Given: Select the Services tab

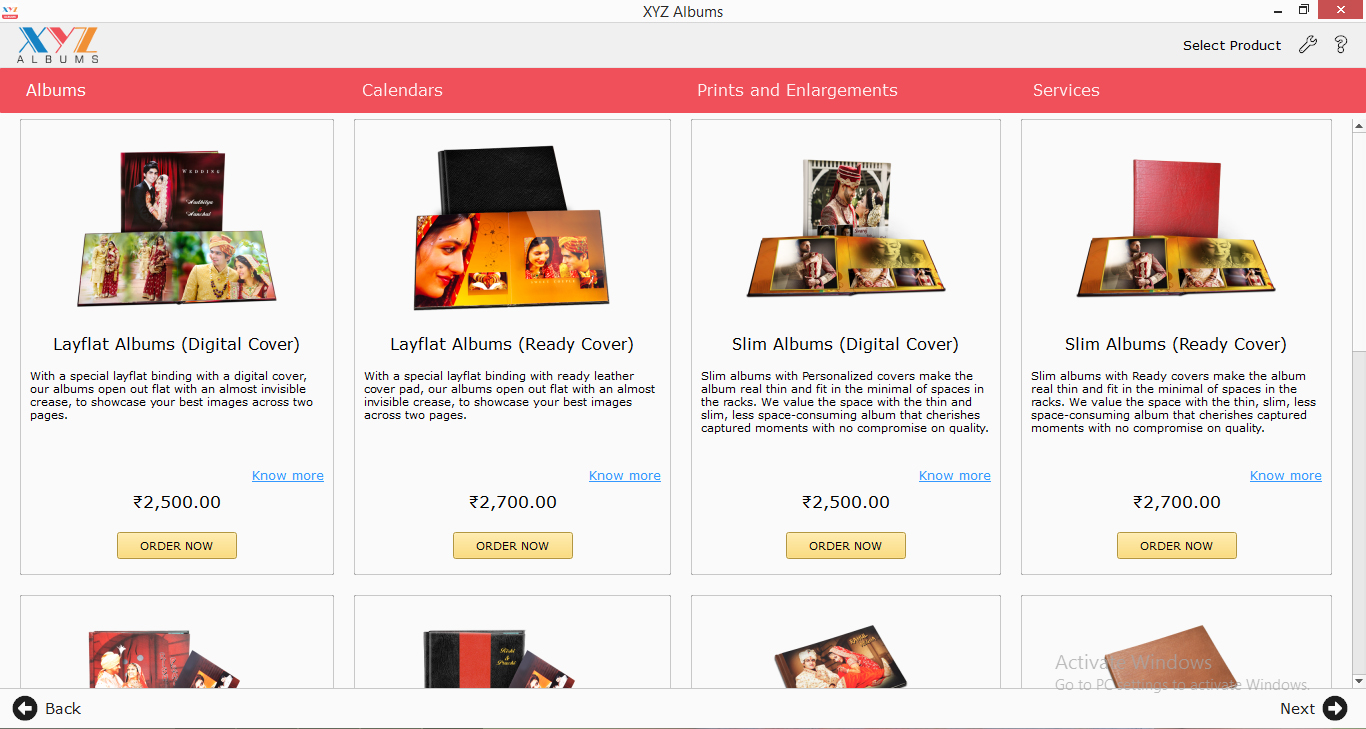Looking at the screenshot, I should click(x=1066, y=90).
